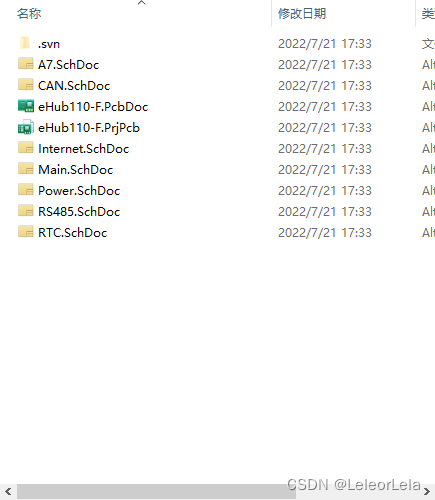
Task: Click the Power.SchDoc file icon
Action: (x=26, y=190)
